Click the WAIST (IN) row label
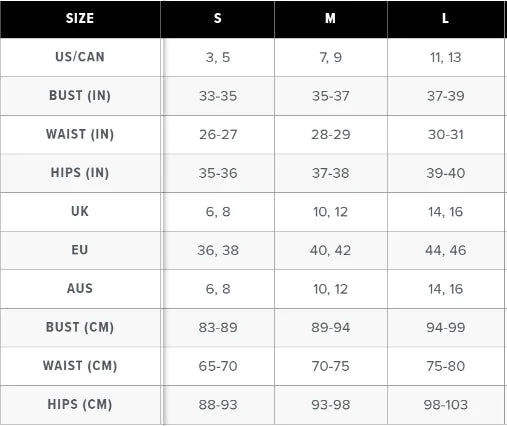The image size is (507, 426). pyautogui.click(x=80, y=134)
